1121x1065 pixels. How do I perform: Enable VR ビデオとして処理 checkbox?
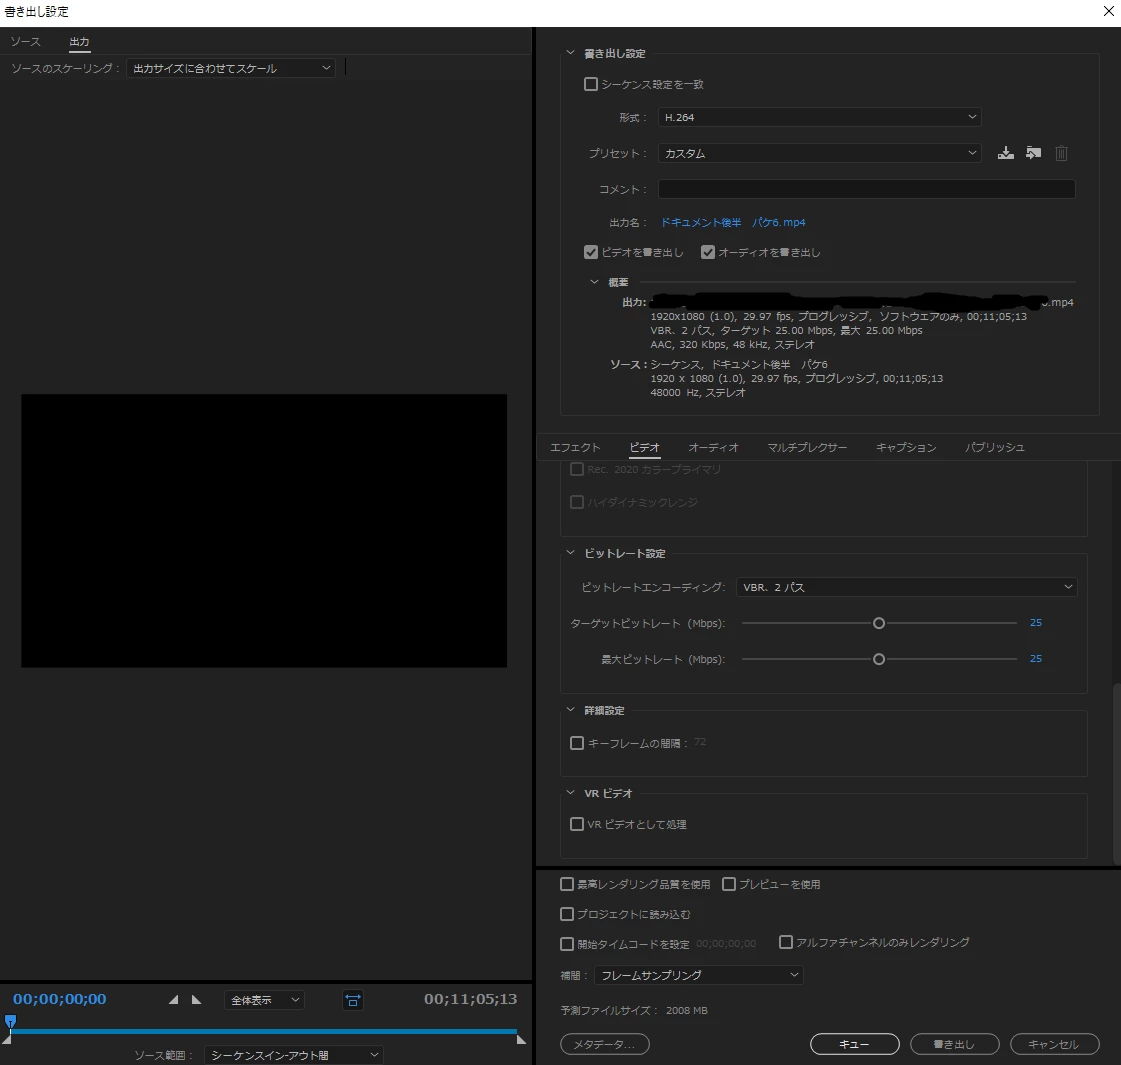(x=577, y=824)
